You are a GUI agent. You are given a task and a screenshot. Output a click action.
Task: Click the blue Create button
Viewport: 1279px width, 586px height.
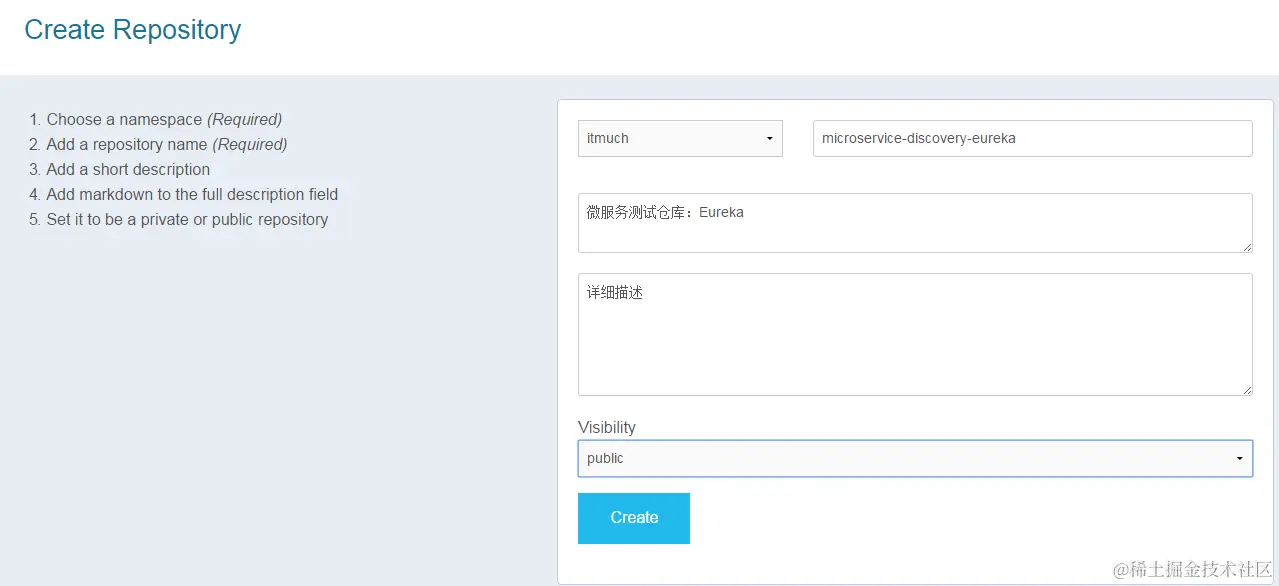click(634, 518)
